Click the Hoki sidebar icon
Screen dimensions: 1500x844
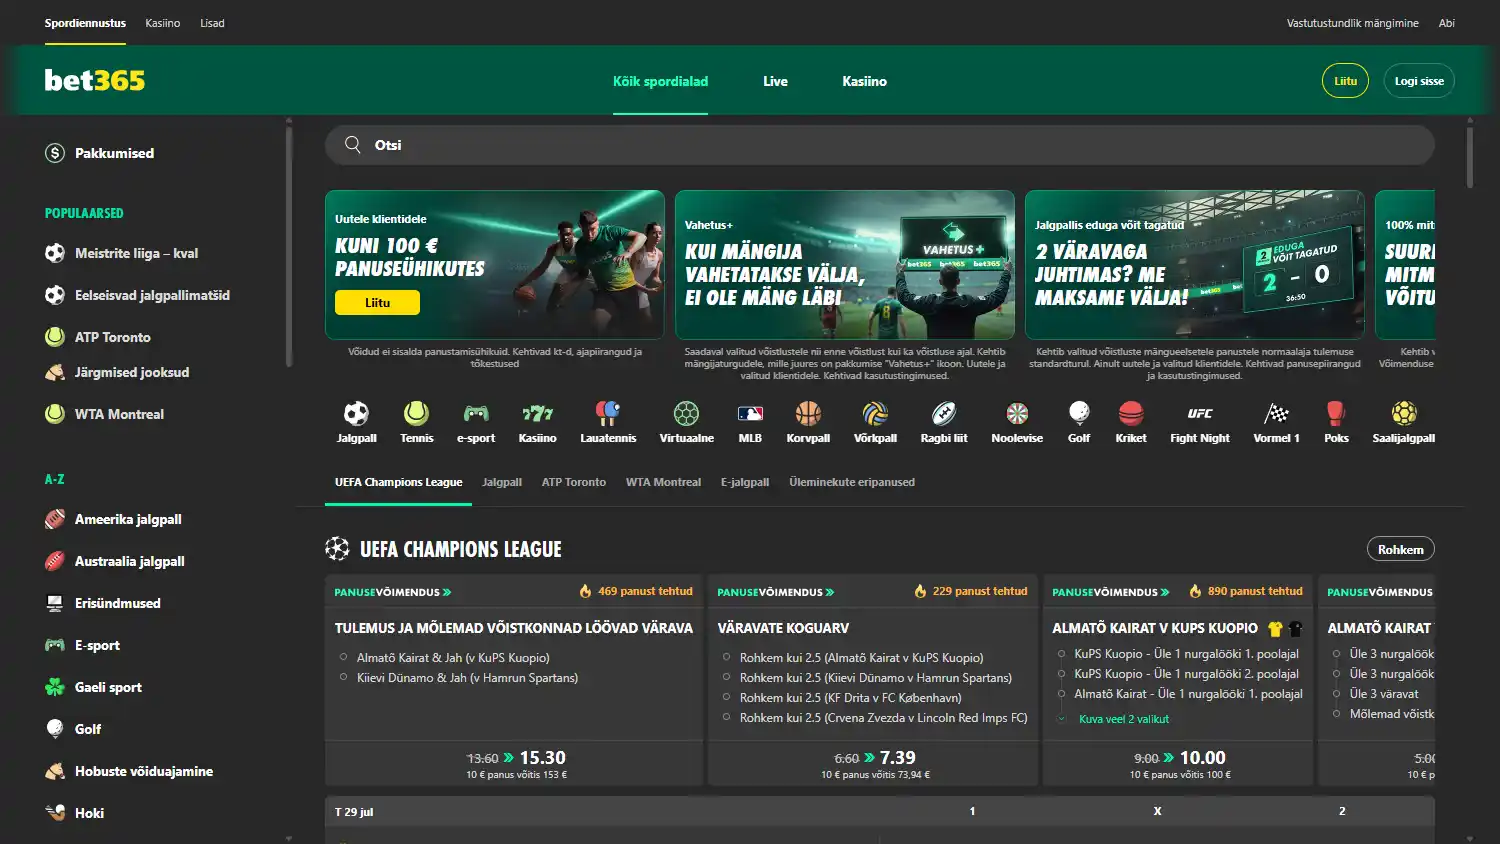click(55, 813)
